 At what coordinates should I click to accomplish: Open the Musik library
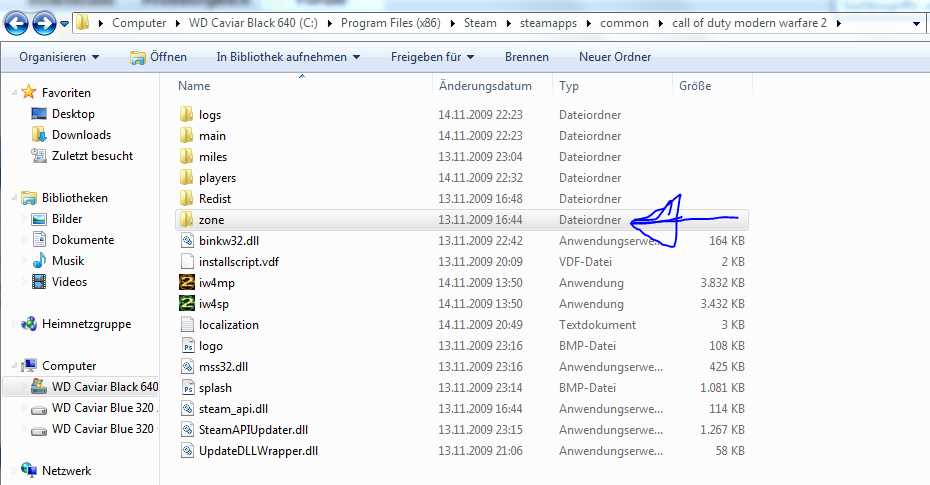[68, 261]
